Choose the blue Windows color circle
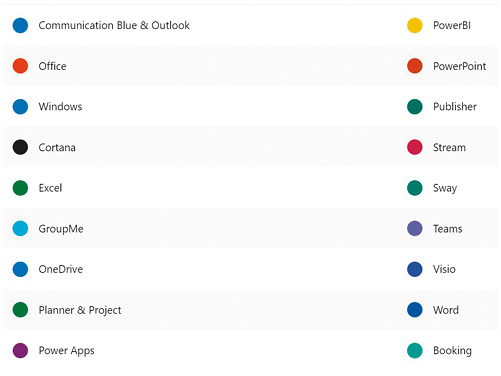 point(20,107)
